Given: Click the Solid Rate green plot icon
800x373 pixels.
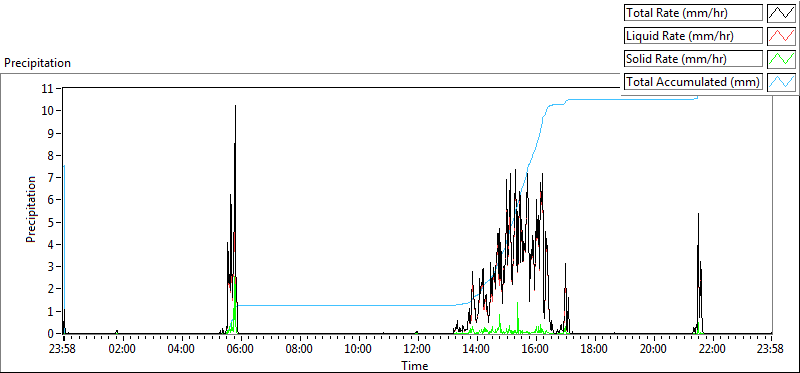Looking at the screenshot, I should (780, 59).
